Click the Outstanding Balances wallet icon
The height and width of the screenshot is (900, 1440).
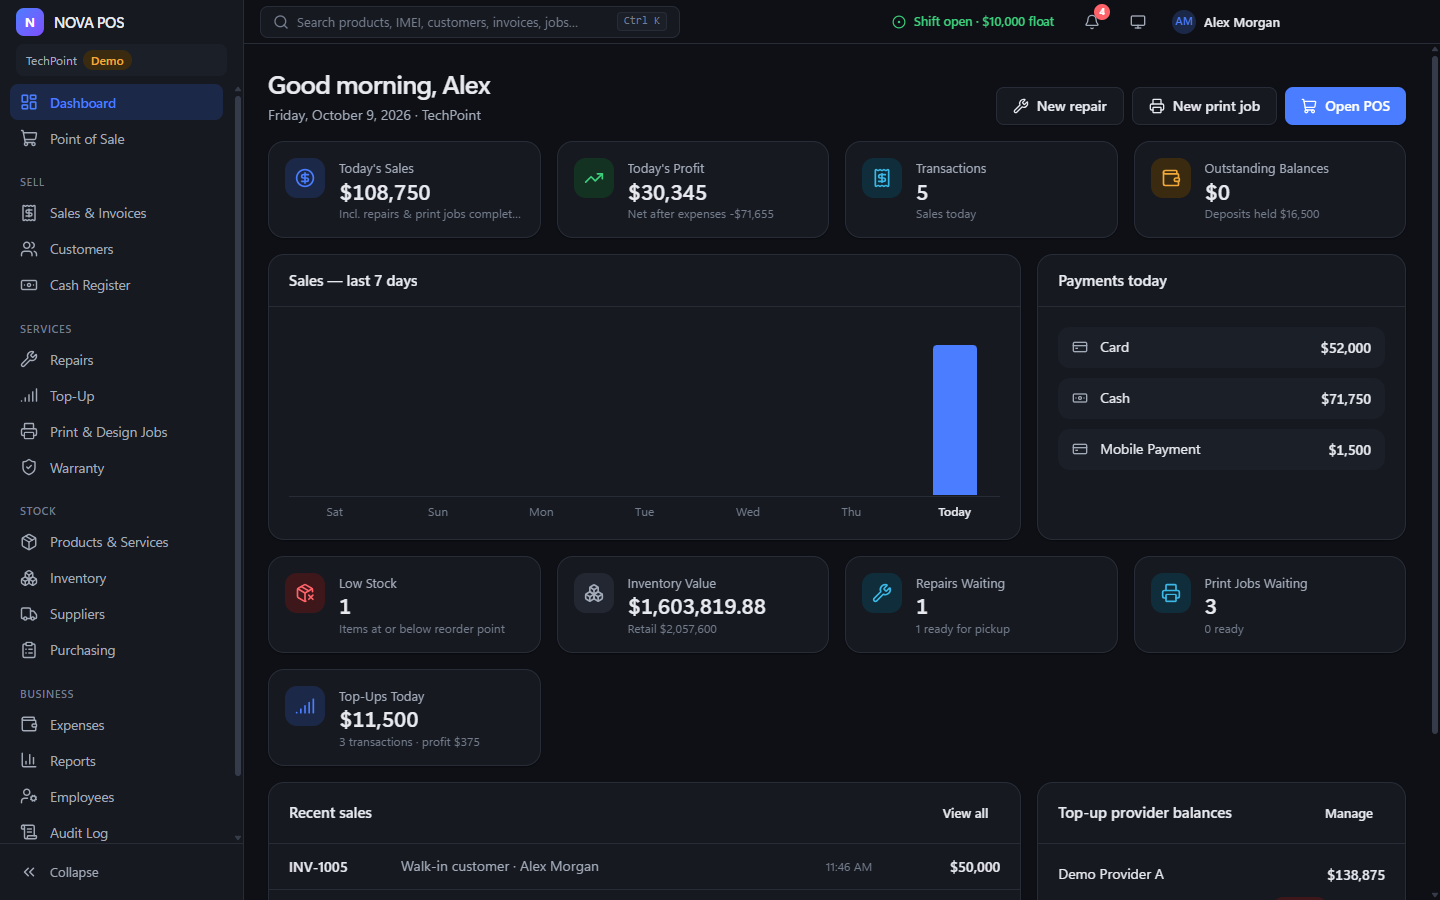1171,178
